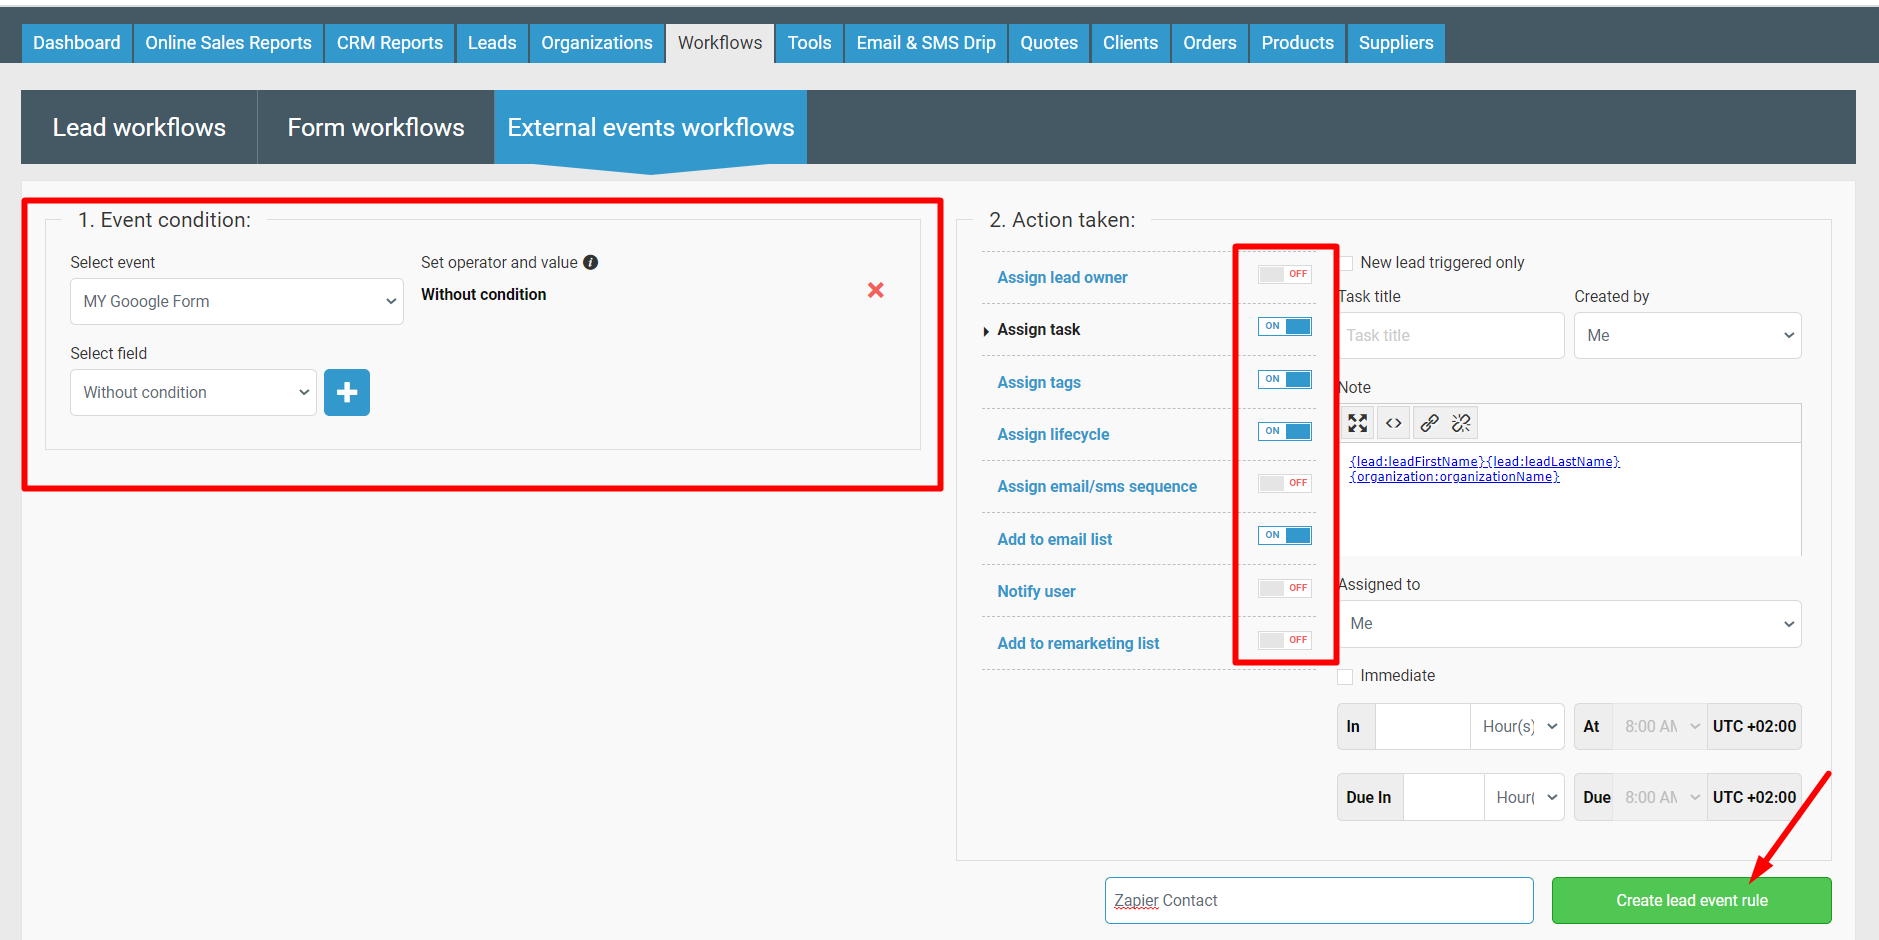The image size is (1879, 940).
Task: Open the Assigned to dropdown
Action: point(1569,624)
